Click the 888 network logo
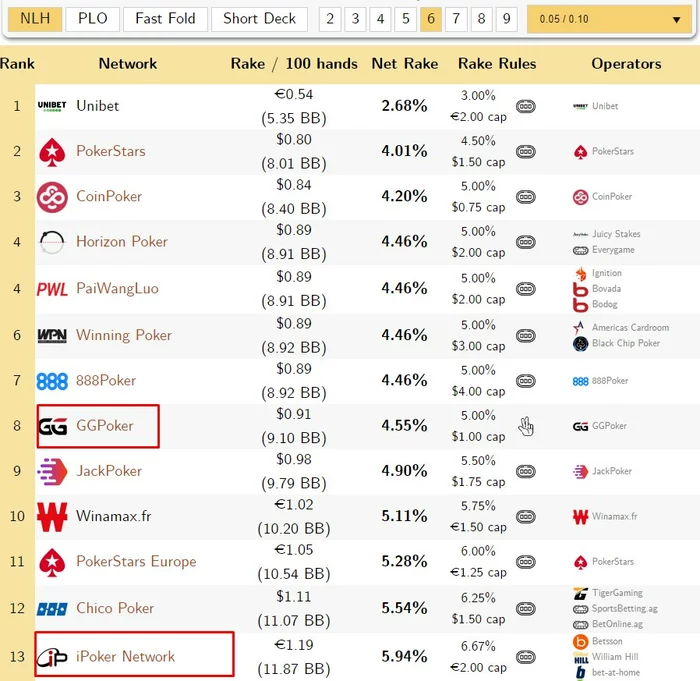The height and width of the screenshot is (681, 700). pos(52,381)
